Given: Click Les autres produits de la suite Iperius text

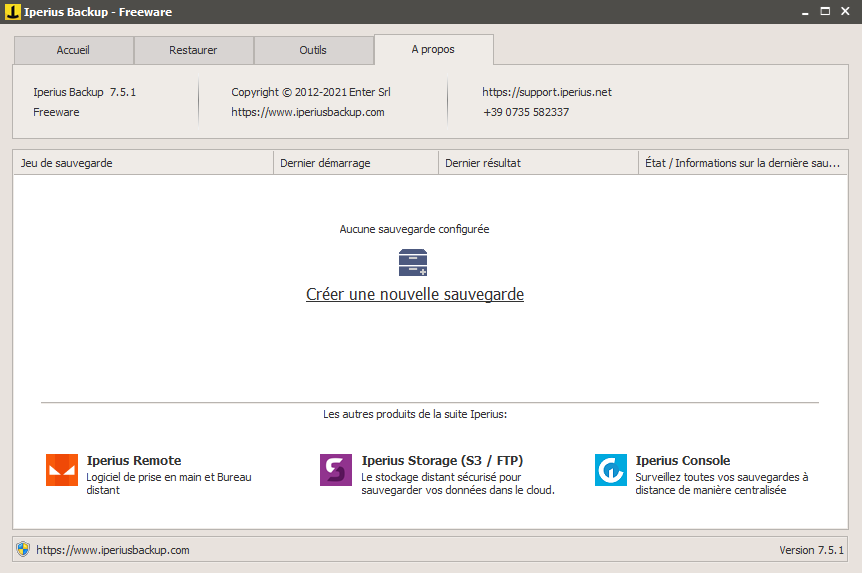Looking at the screenshot, I should coord(415,414).
